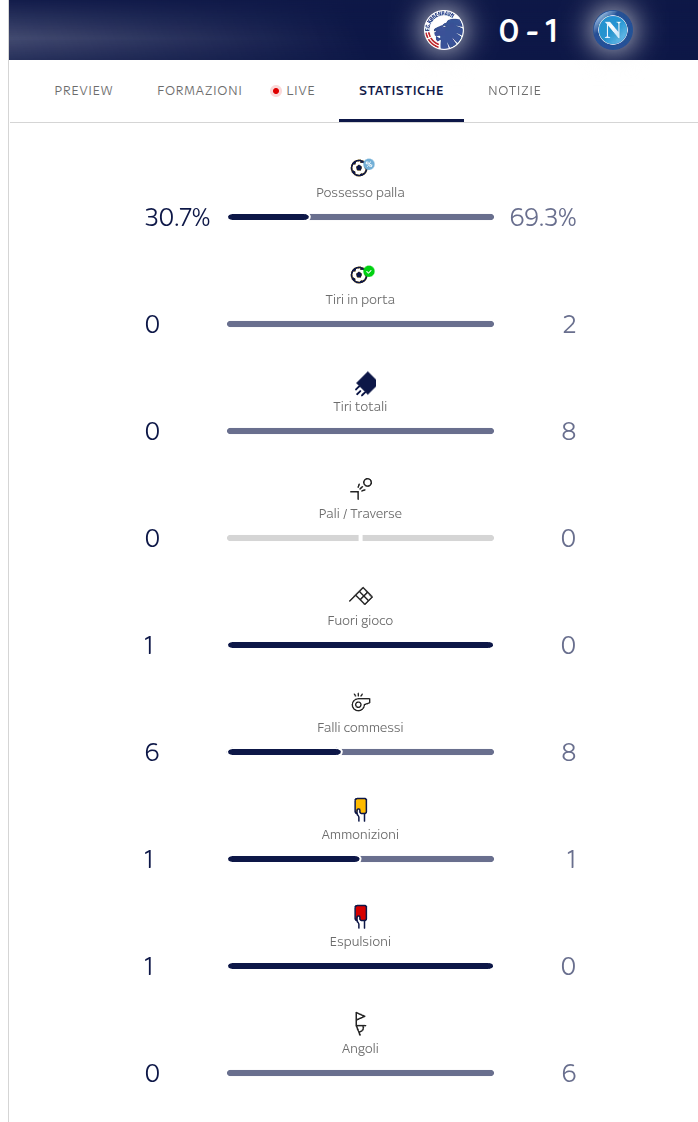This screenshot has height=1122, width=698.
Task: Click the ball possession icon
Action: tap(361, 167)
